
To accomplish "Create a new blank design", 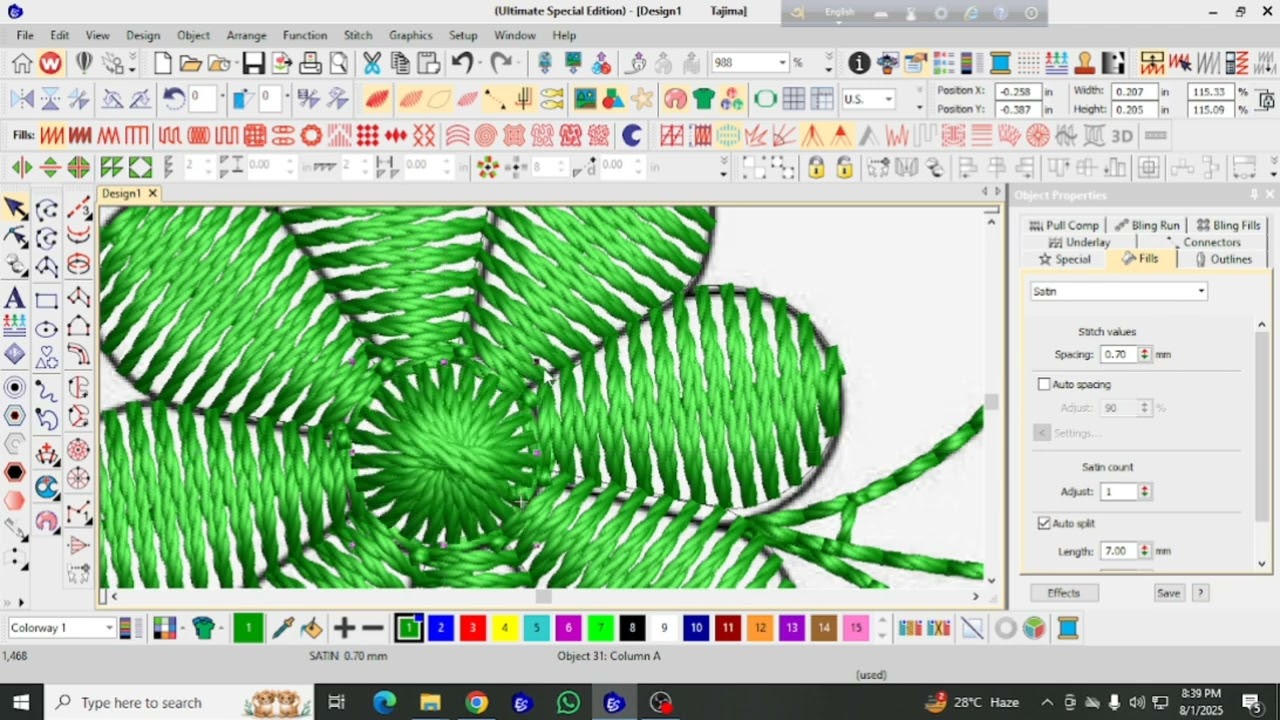I will [163, 64].
